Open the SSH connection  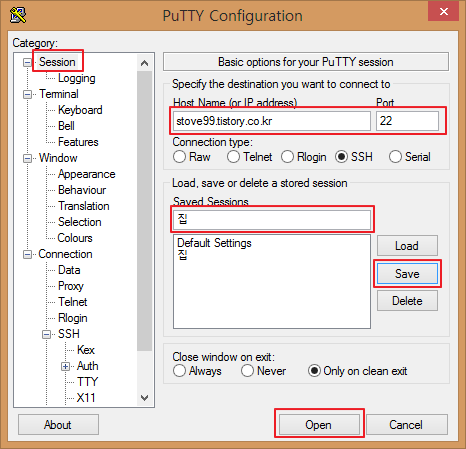(319, 425)
